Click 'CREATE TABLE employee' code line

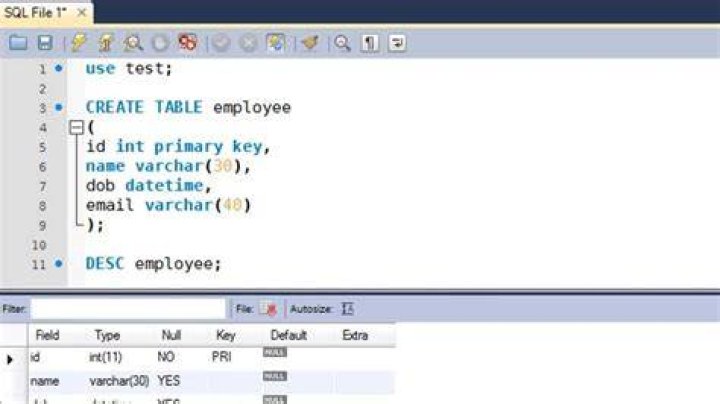[x=188, y=107]
